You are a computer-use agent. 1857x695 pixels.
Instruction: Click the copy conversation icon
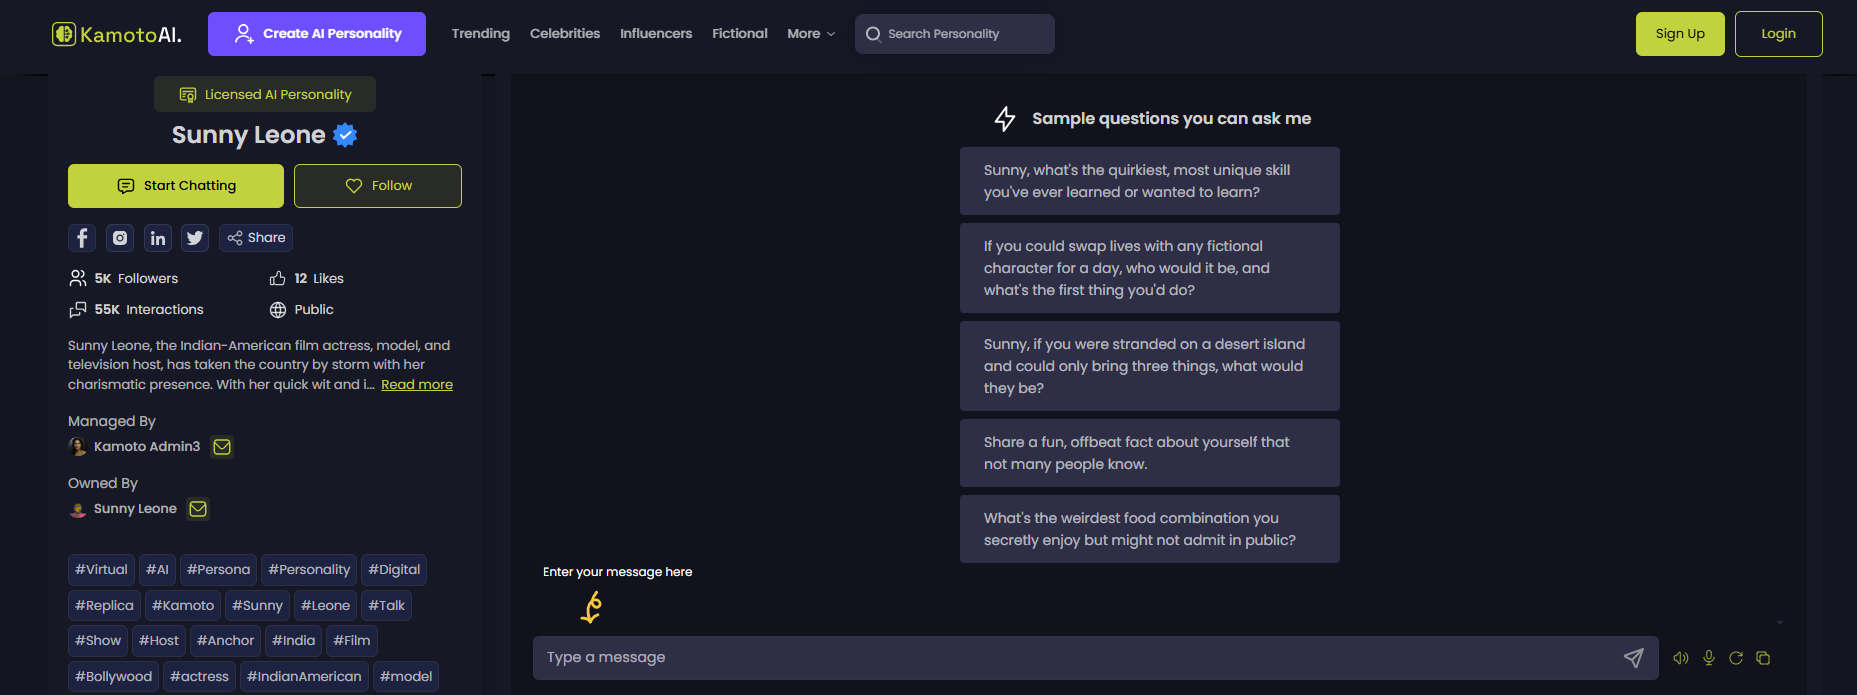(x=1763, y=658)
